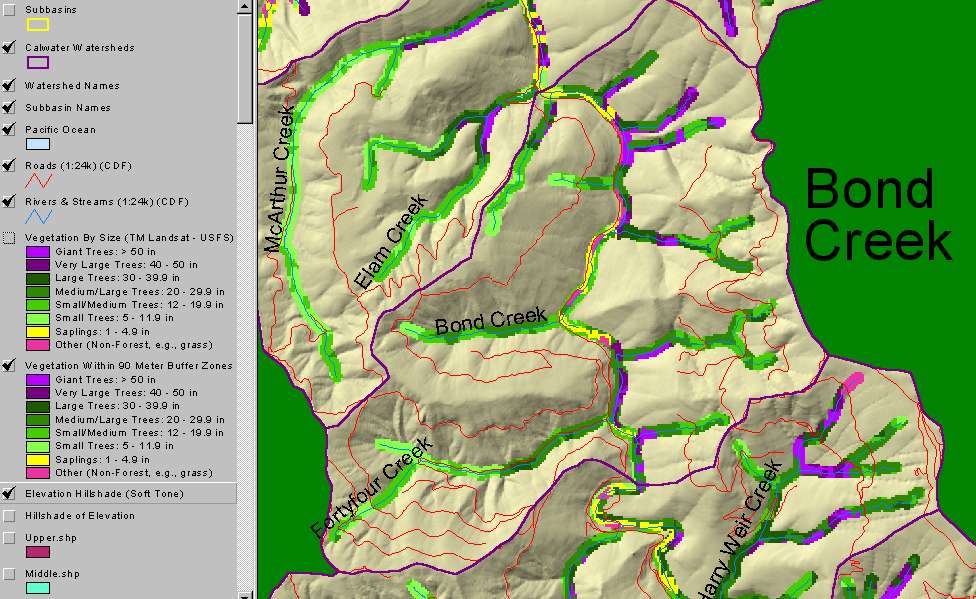Select the Hillshade of Elevation layer label
The image size is (976, 599).
[80, 516]
